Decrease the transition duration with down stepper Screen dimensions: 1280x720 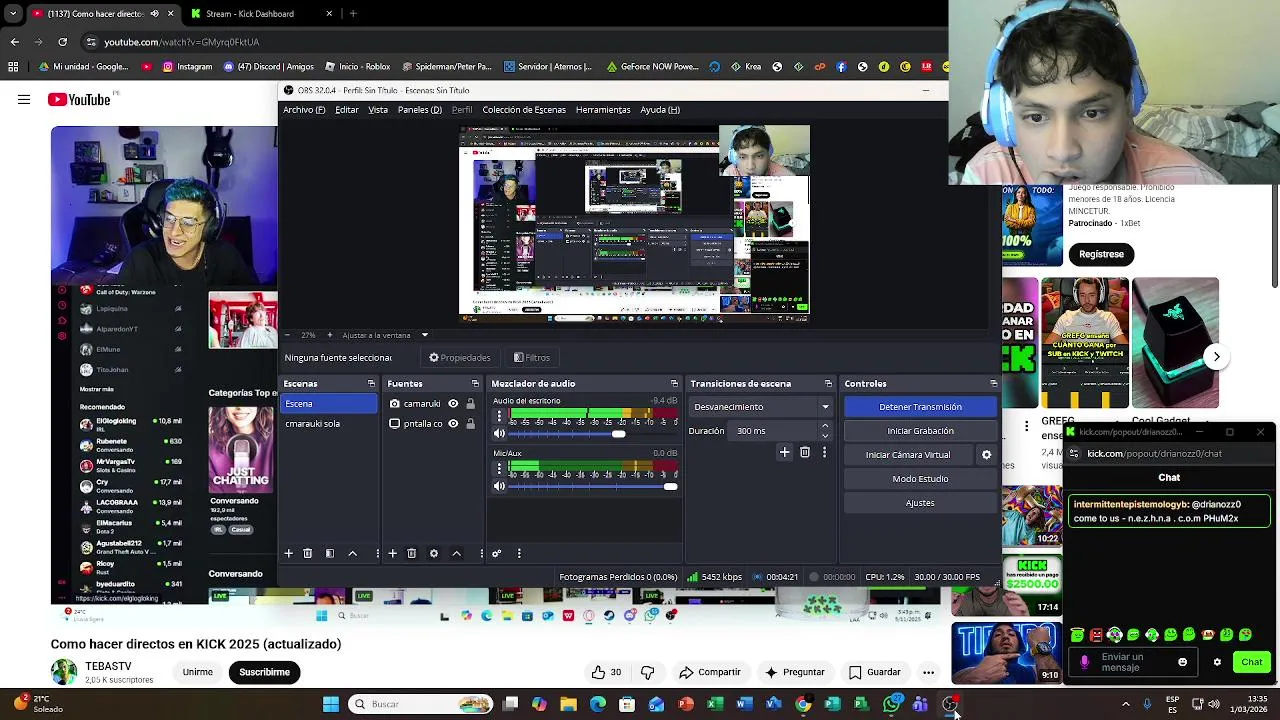pyautogui.click(x=825, y=436)
